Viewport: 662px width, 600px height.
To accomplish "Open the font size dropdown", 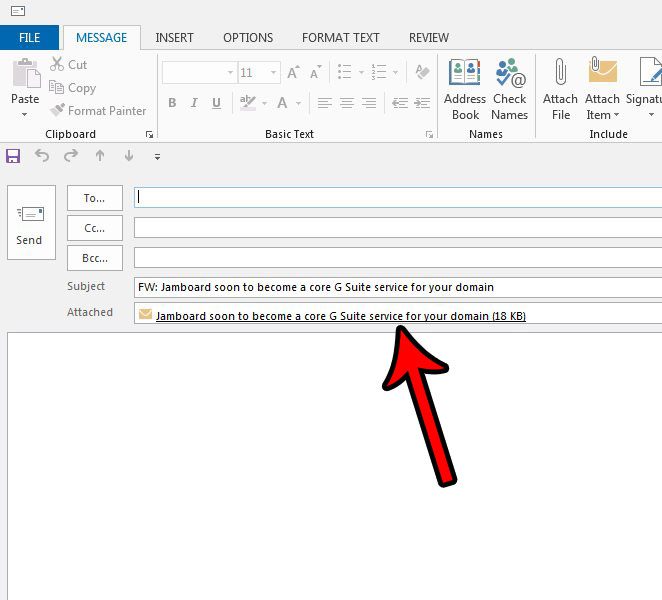I will (x=273, y=73).
